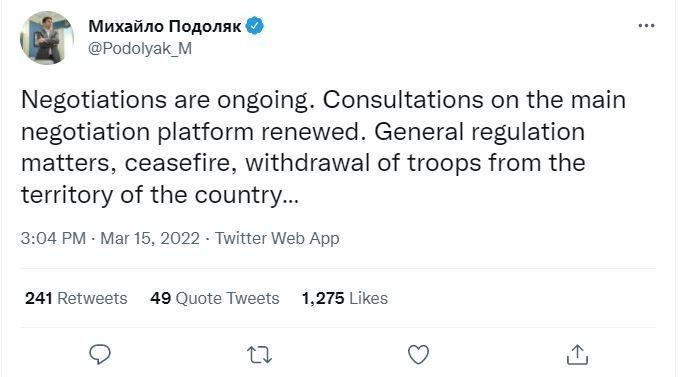Open the author's profile picture

(x=47, y=38)
